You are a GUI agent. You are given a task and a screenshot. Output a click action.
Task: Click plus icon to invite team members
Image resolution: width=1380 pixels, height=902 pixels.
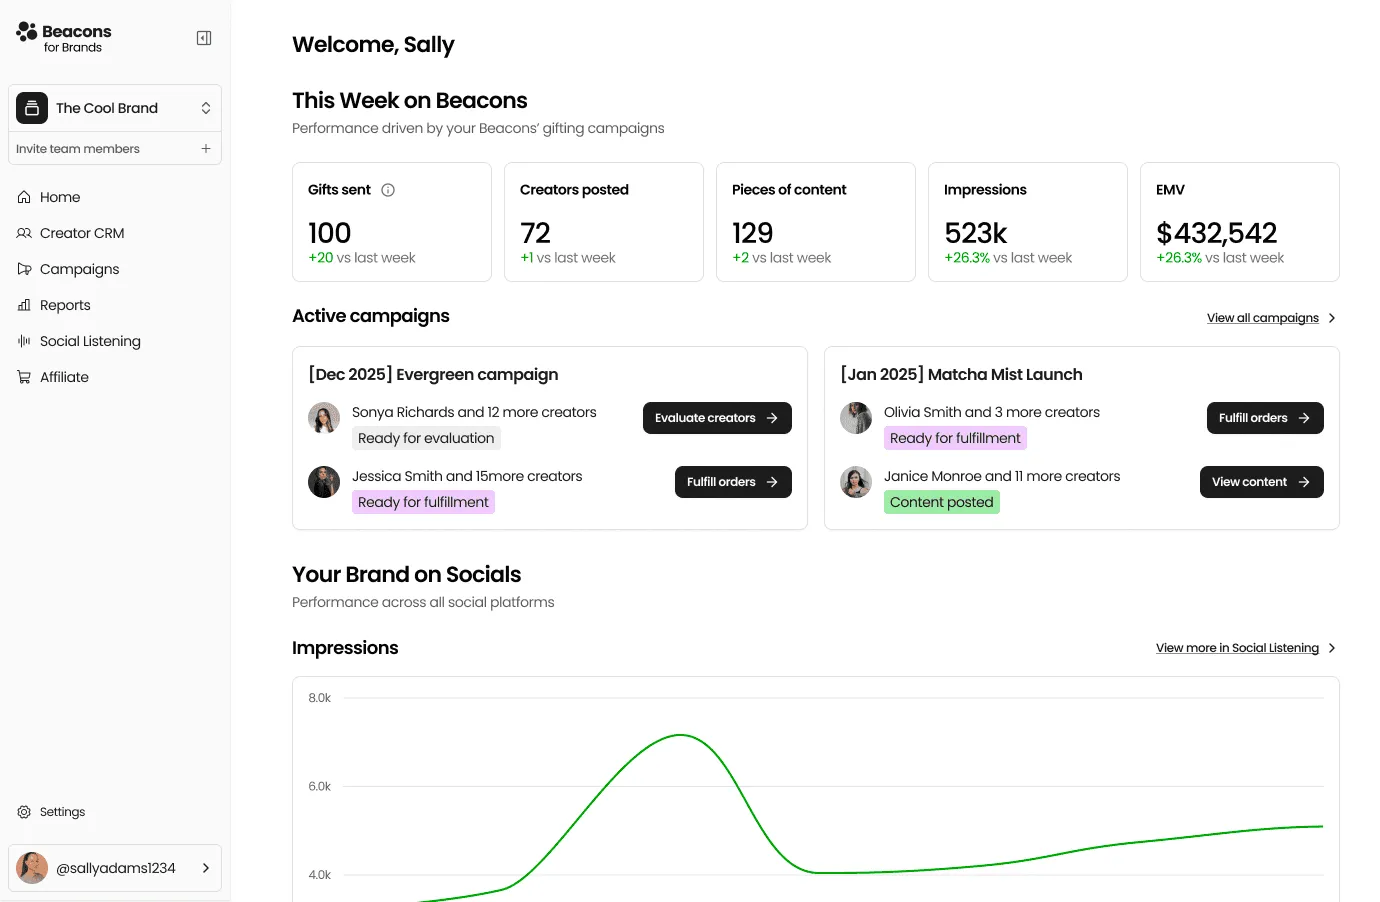tap(206, 149)
